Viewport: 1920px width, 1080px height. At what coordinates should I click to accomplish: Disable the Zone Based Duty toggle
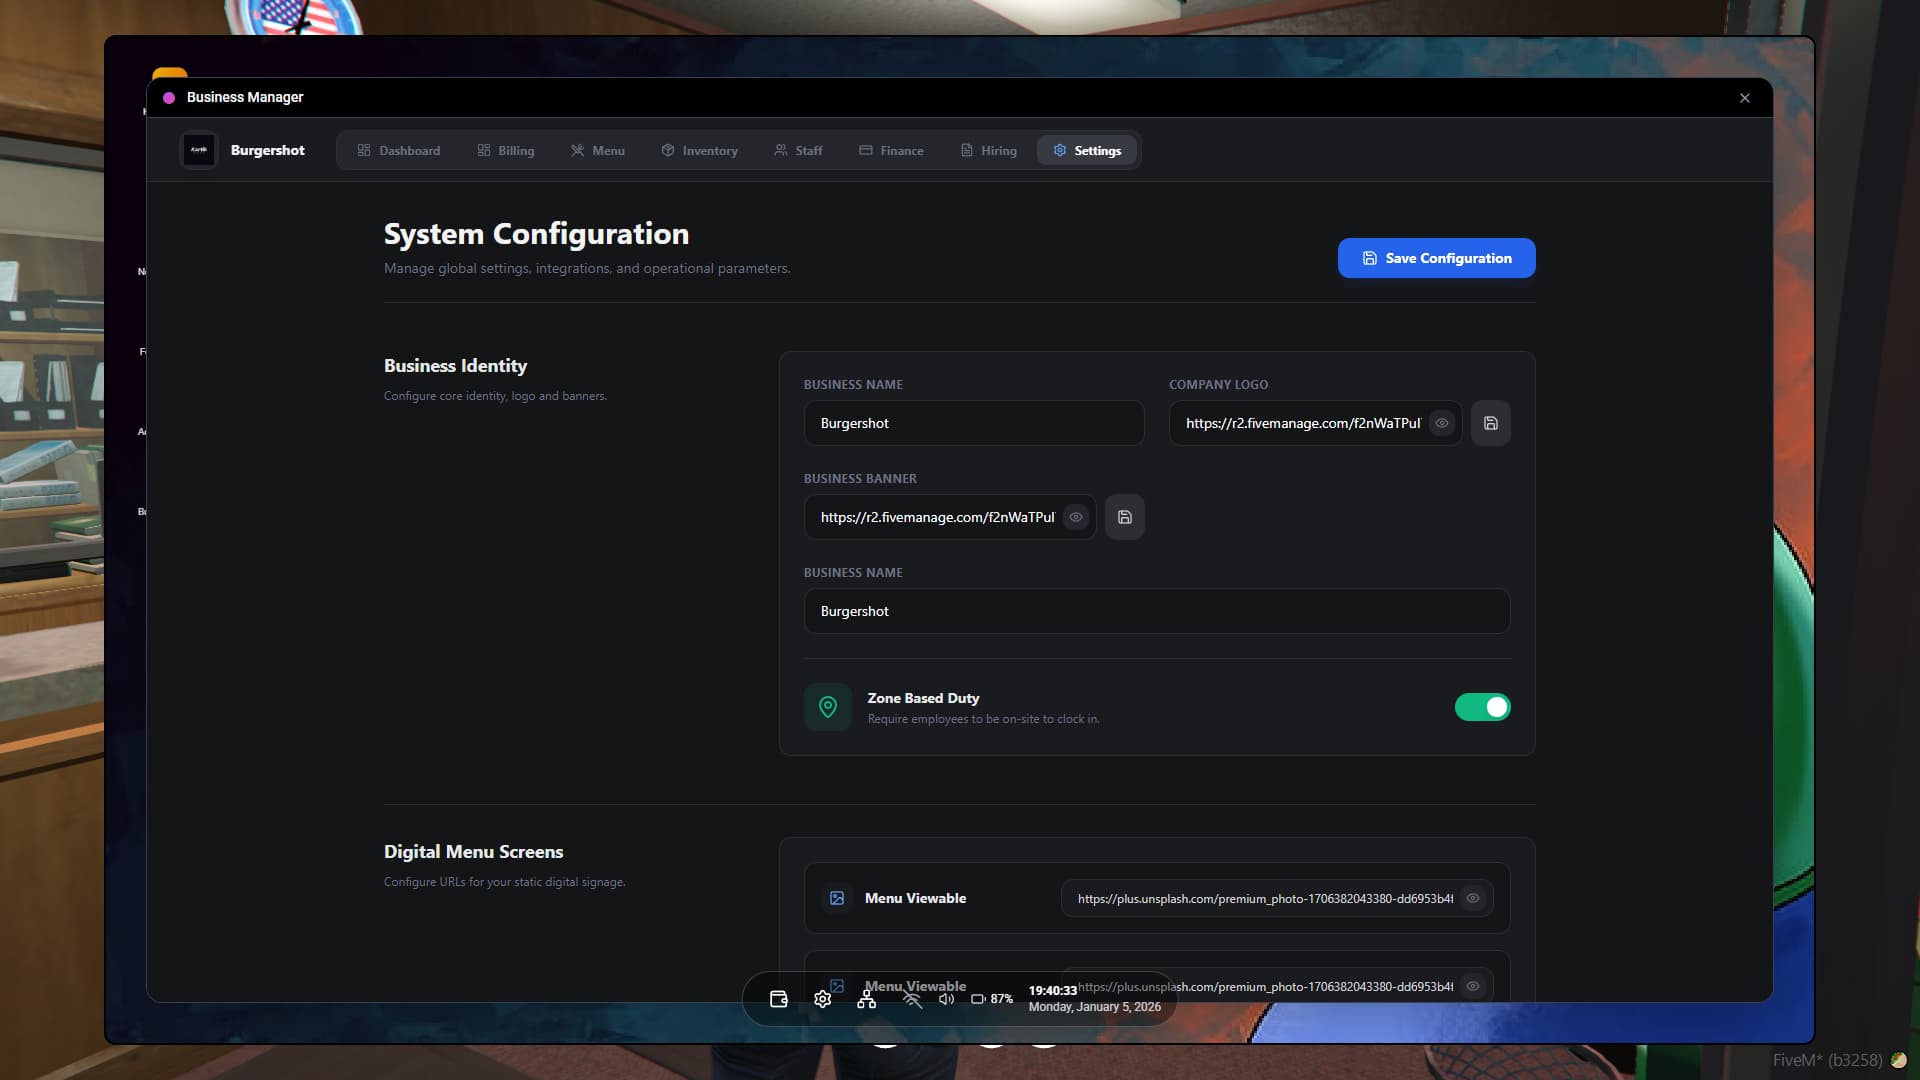point(1482,707)
